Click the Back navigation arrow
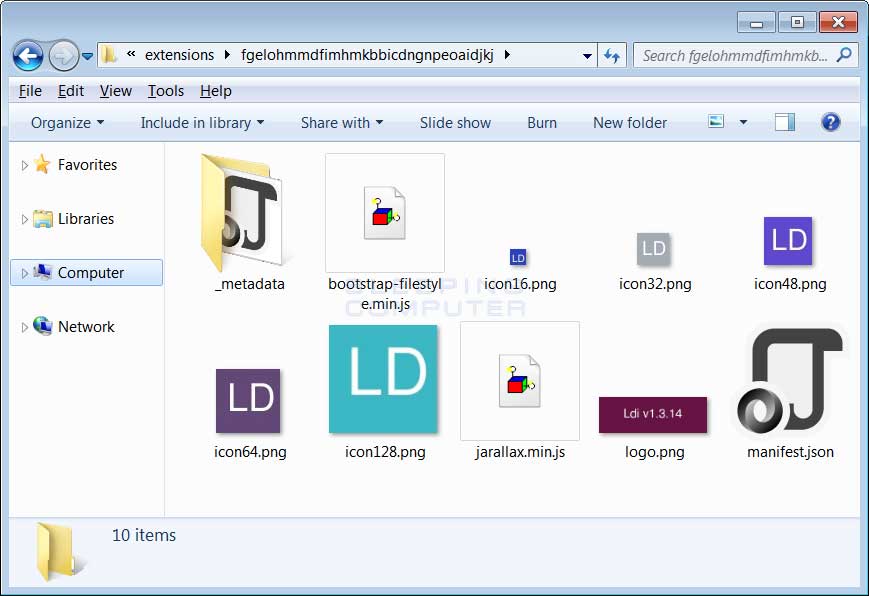The height and width of the screenshot is (596, 869). 28,55
